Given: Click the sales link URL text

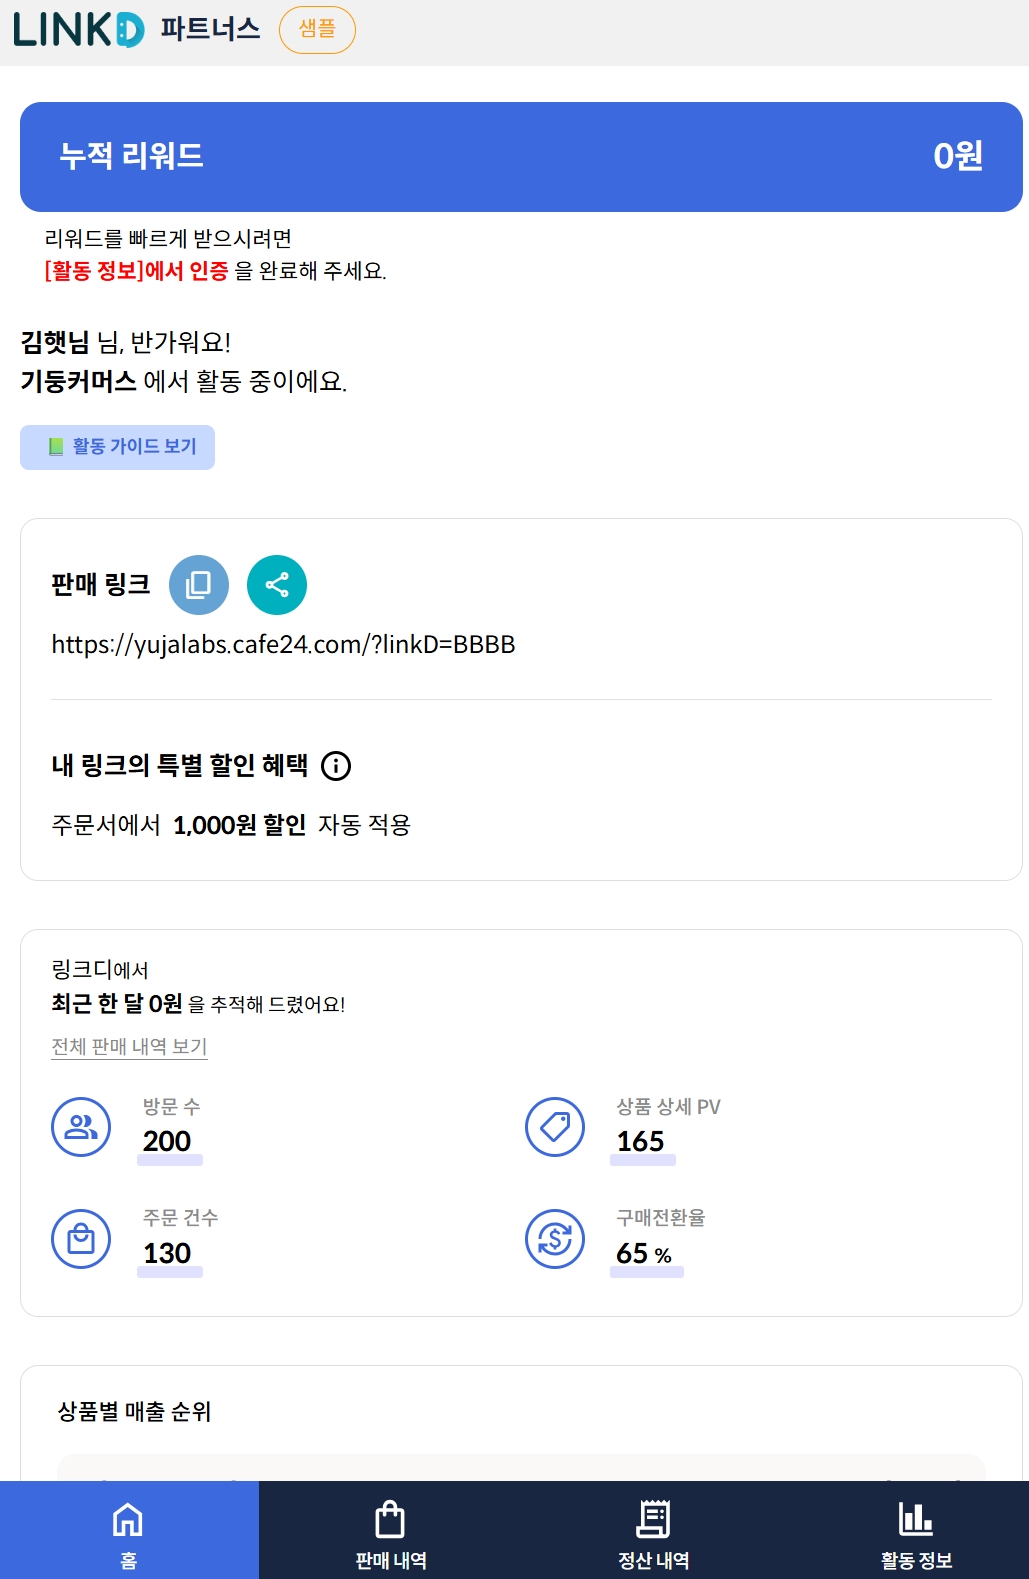Looking at the screenshot, I should (283, 645).
